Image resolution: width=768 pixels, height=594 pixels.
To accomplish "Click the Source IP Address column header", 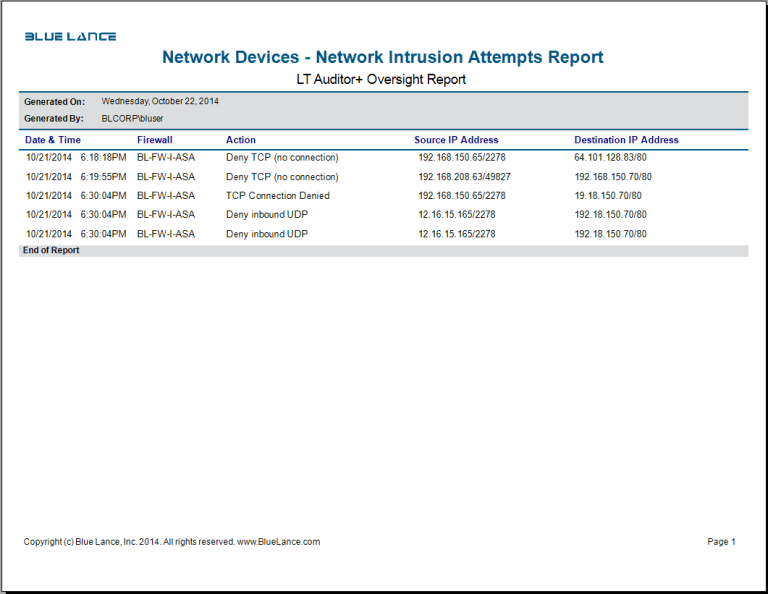I will [x=456, y=140].
